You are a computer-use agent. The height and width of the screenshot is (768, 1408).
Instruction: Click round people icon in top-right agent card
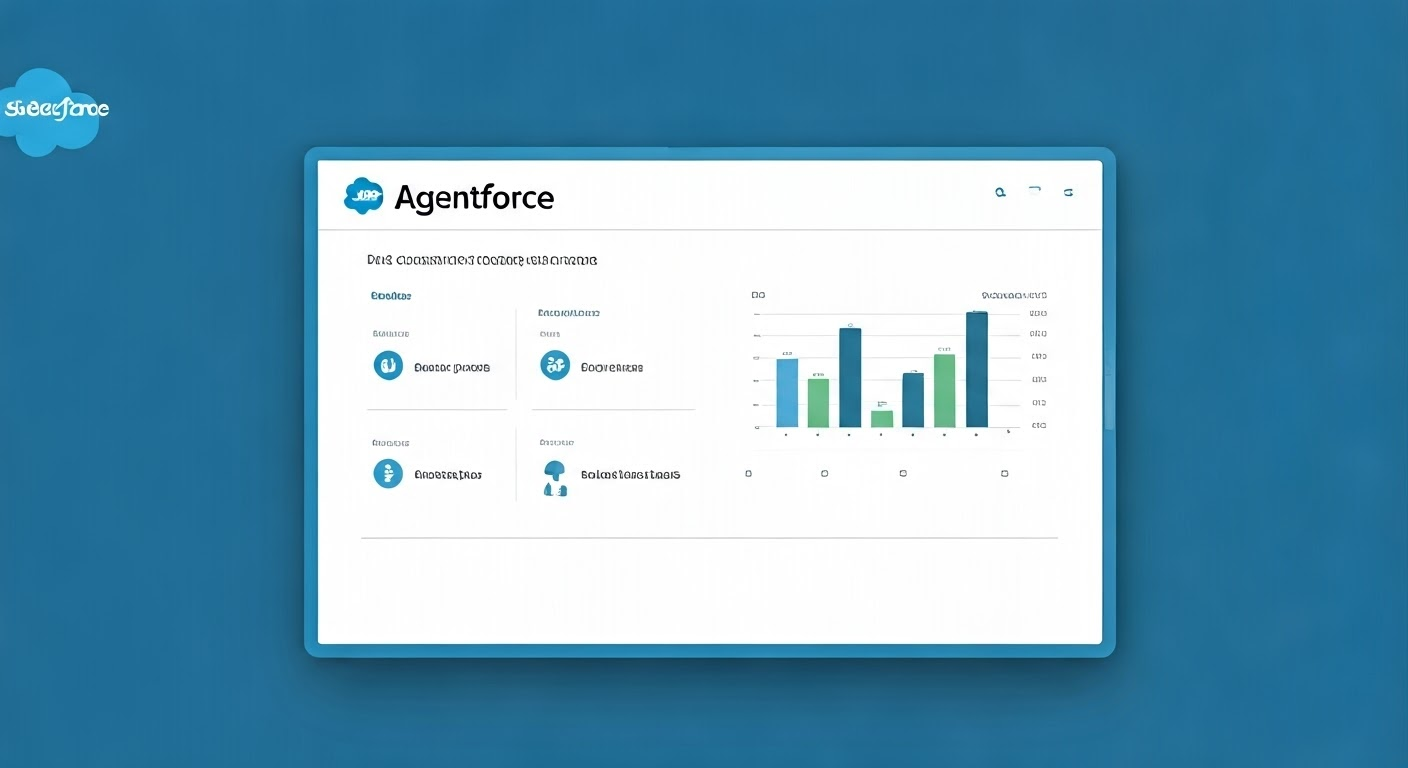(x=554, y=365)
